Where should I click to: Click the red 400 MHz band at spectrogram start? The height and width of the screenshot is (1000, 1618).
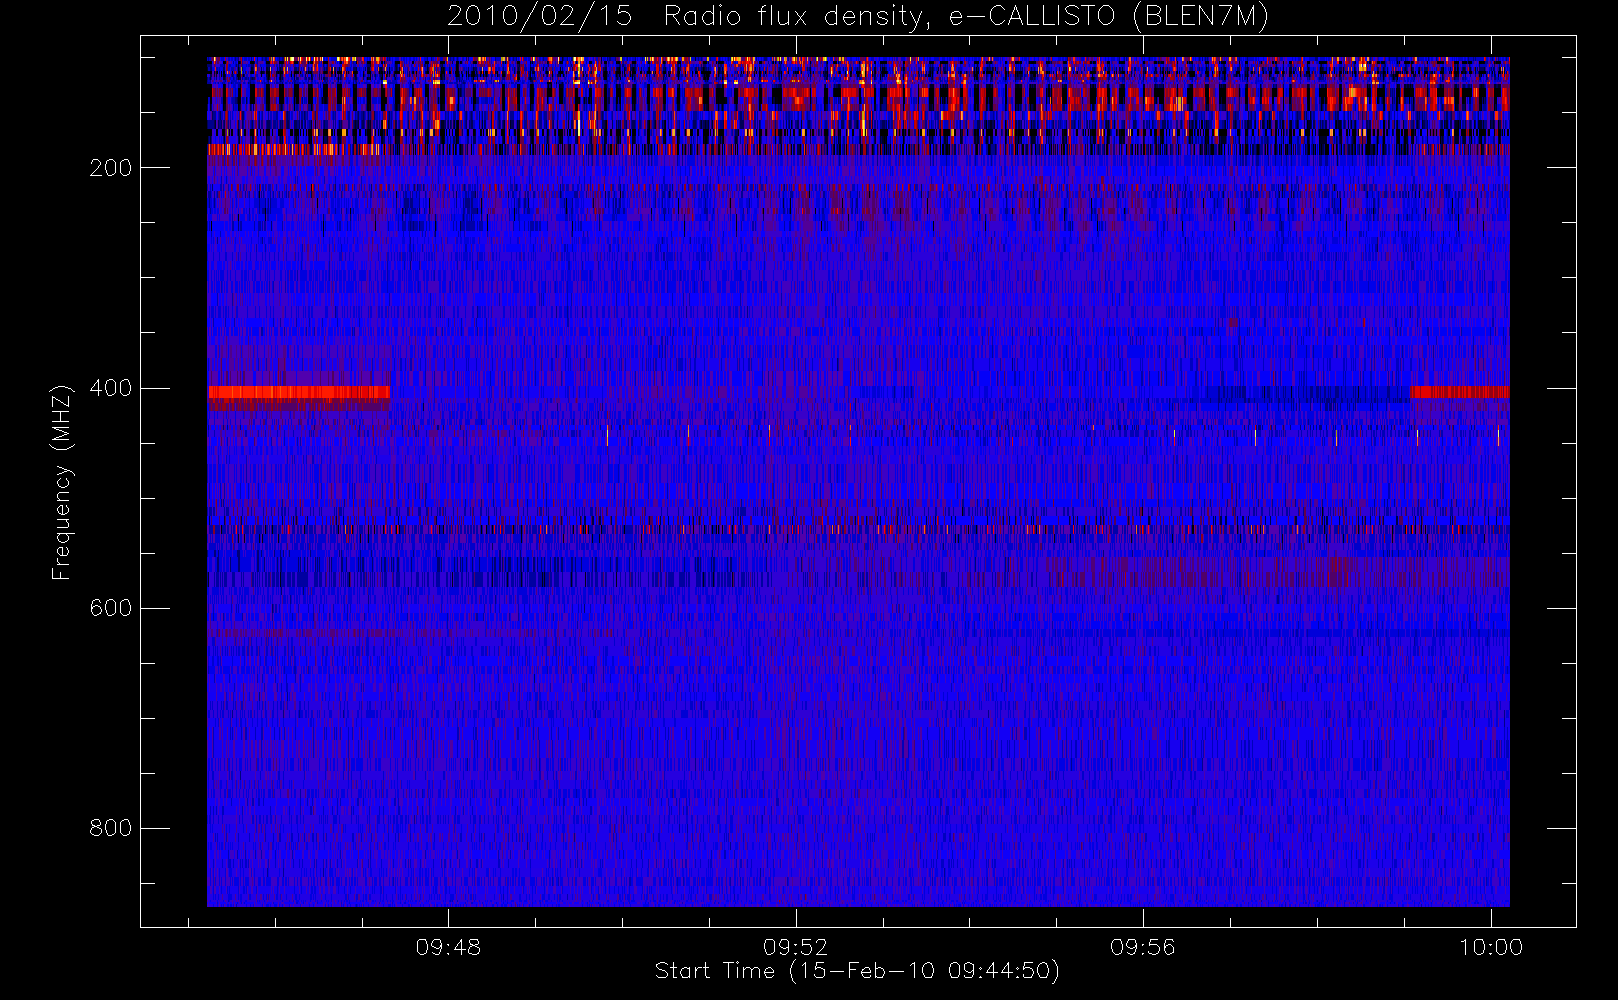coord(299,392)
